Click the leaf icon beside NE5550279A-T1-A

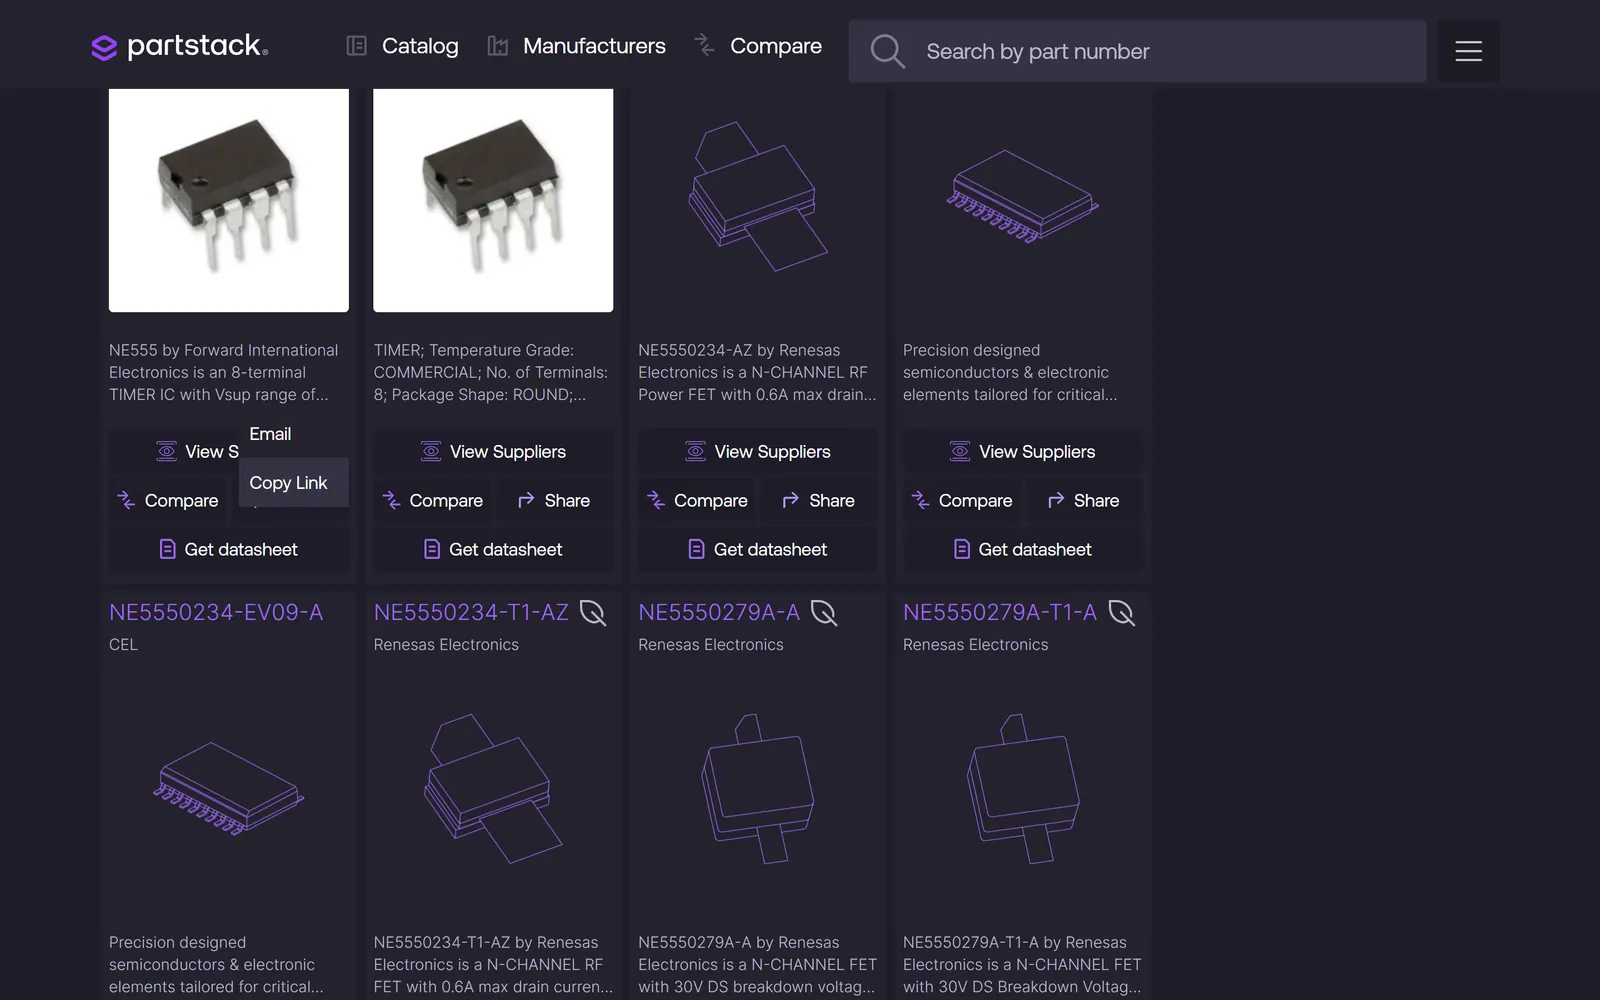[x=1122, y=613]
